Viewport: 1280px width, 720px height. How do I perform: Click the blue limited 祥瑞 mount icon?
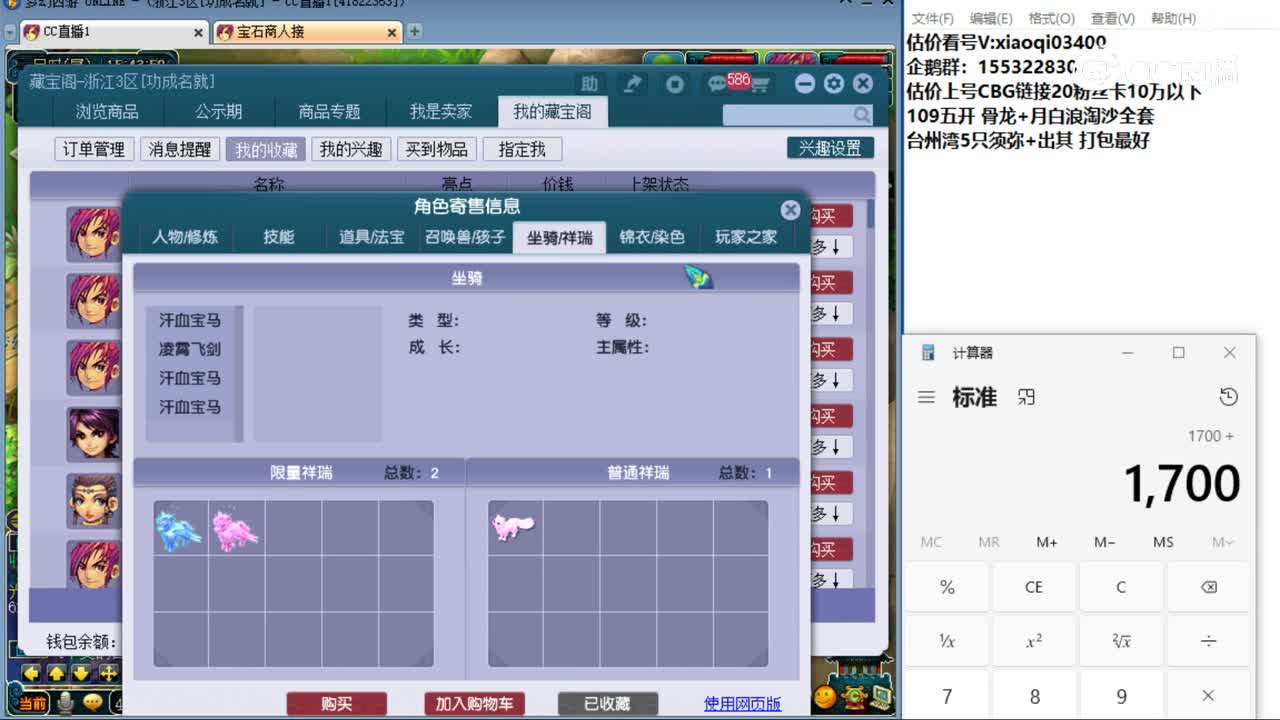180,528
